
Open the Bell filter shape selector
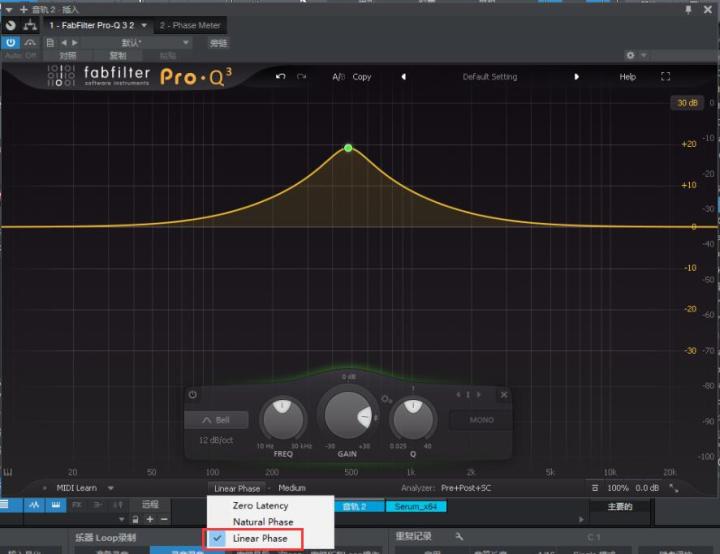216,420
